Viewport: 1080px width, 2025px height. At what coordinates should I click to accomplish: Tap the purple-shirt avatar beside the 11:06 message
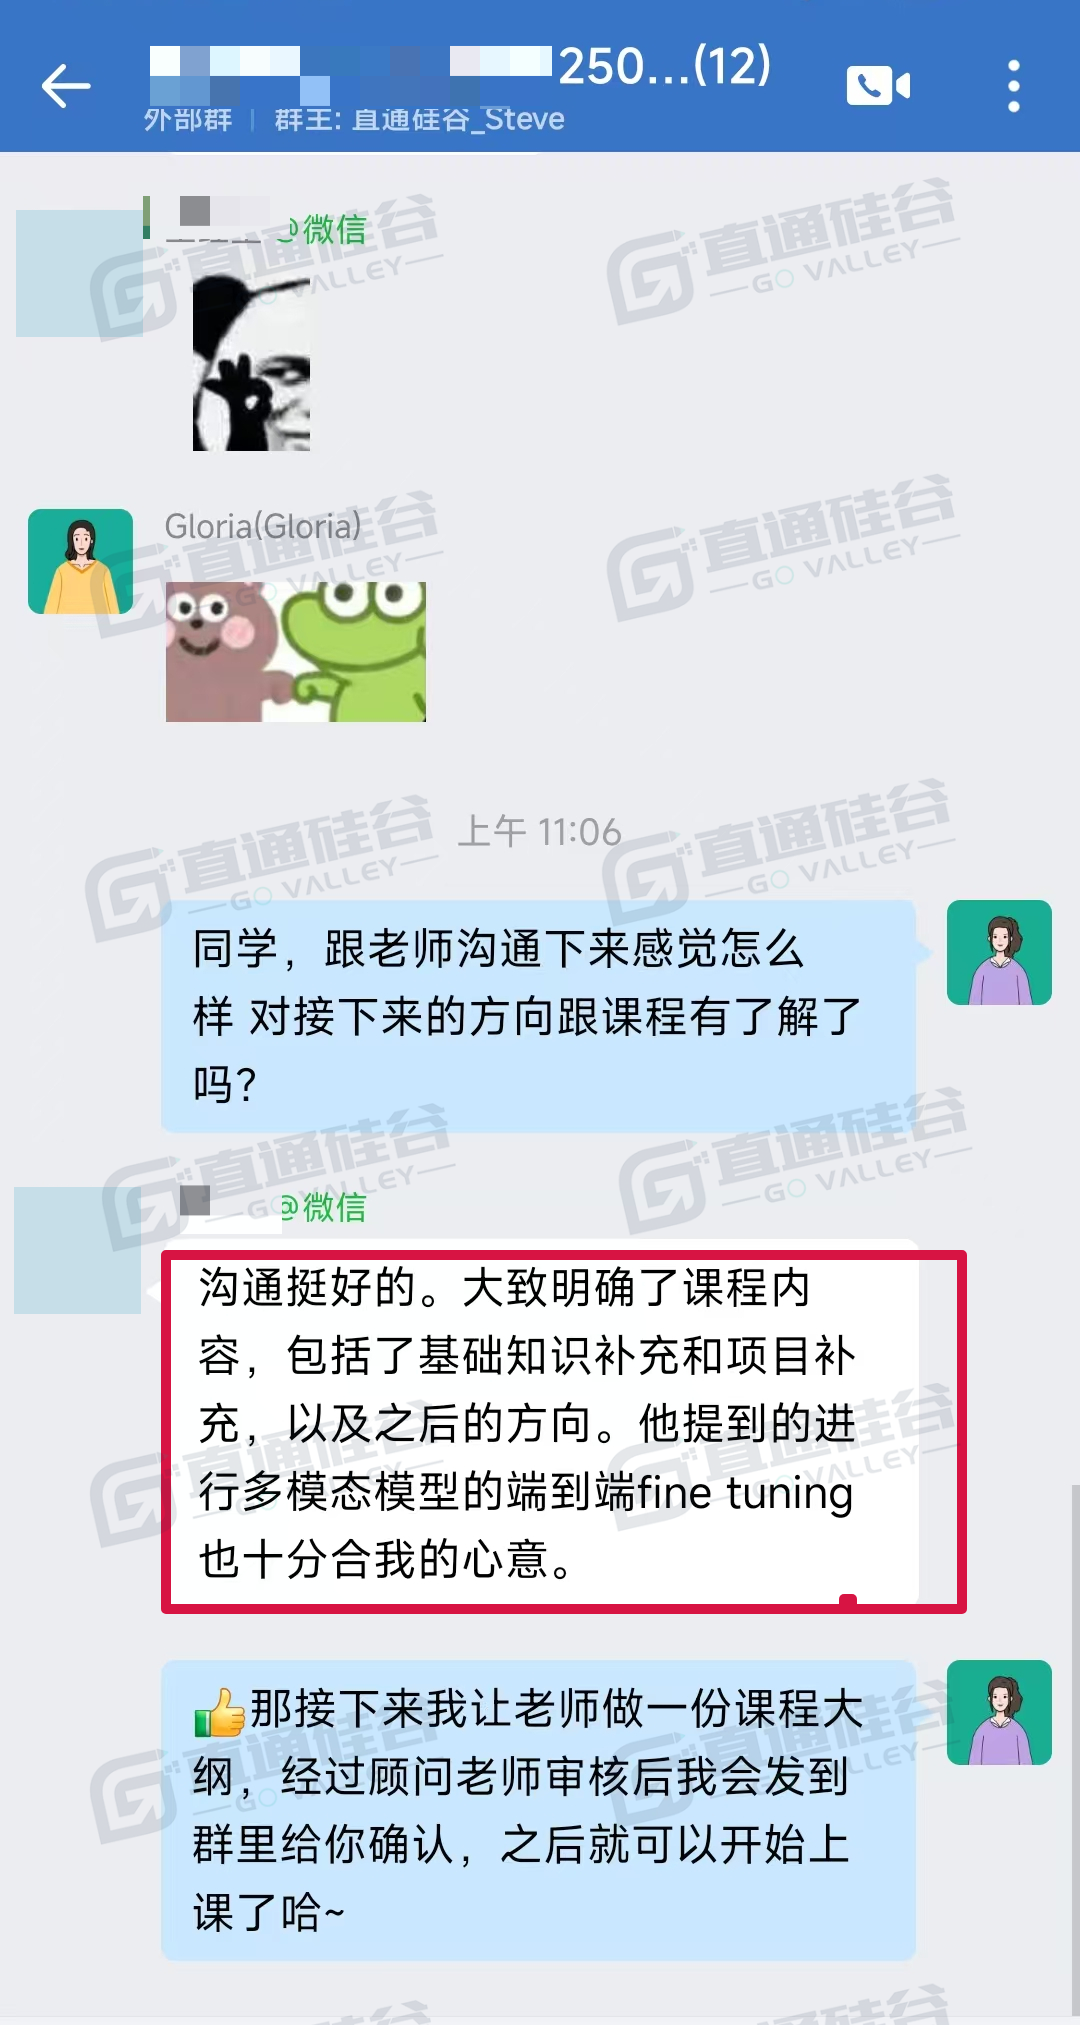(999, 952)
